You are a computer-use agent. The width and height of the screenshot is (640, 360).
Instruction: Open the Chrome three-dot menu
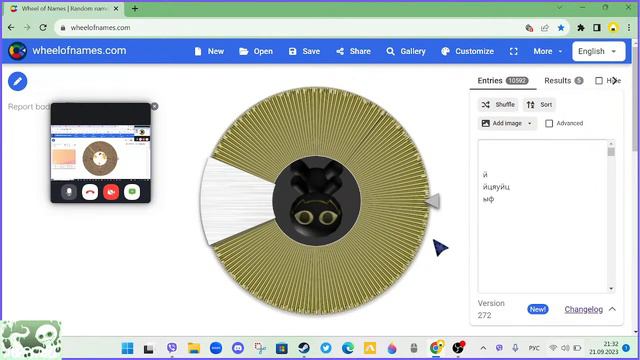[629, 28]
